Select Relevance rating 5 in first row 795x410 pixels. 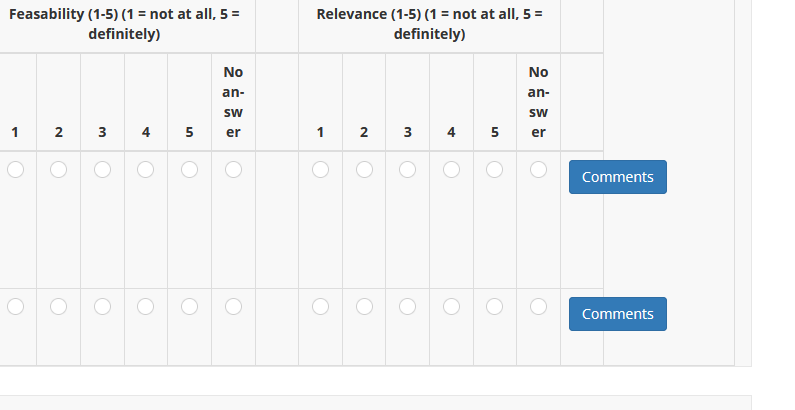tap(494, 170)
